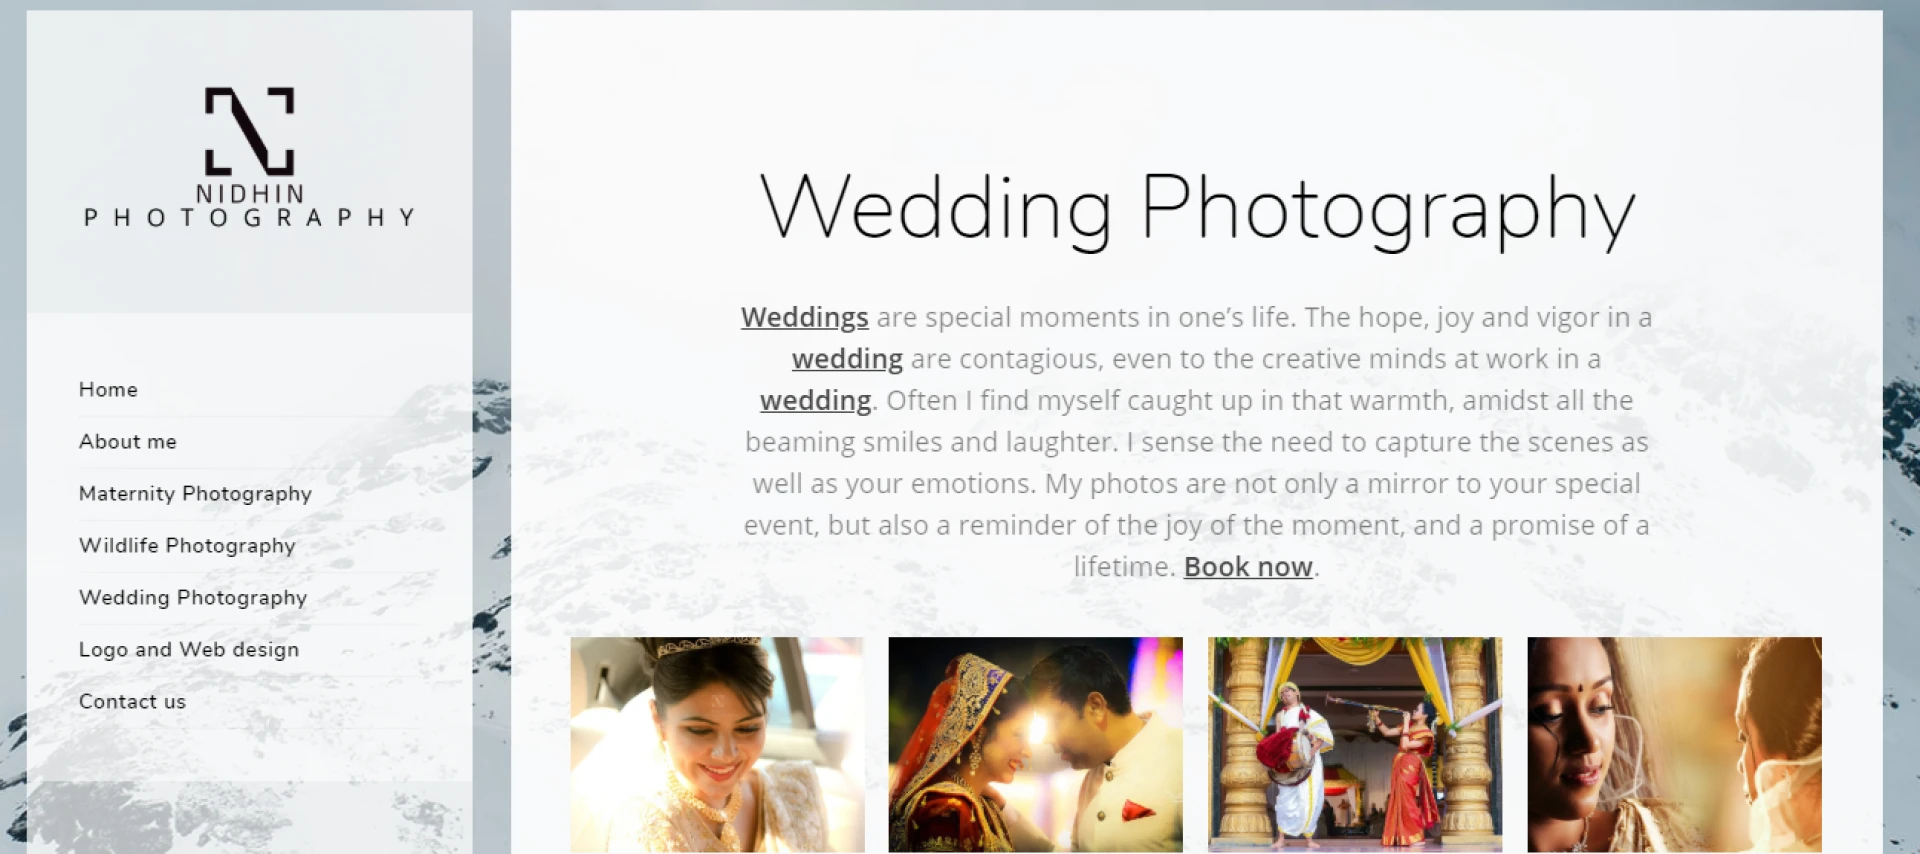Click wedding link before 'Often I find'
The image size is (1920, 854).
tap(815, 400)
